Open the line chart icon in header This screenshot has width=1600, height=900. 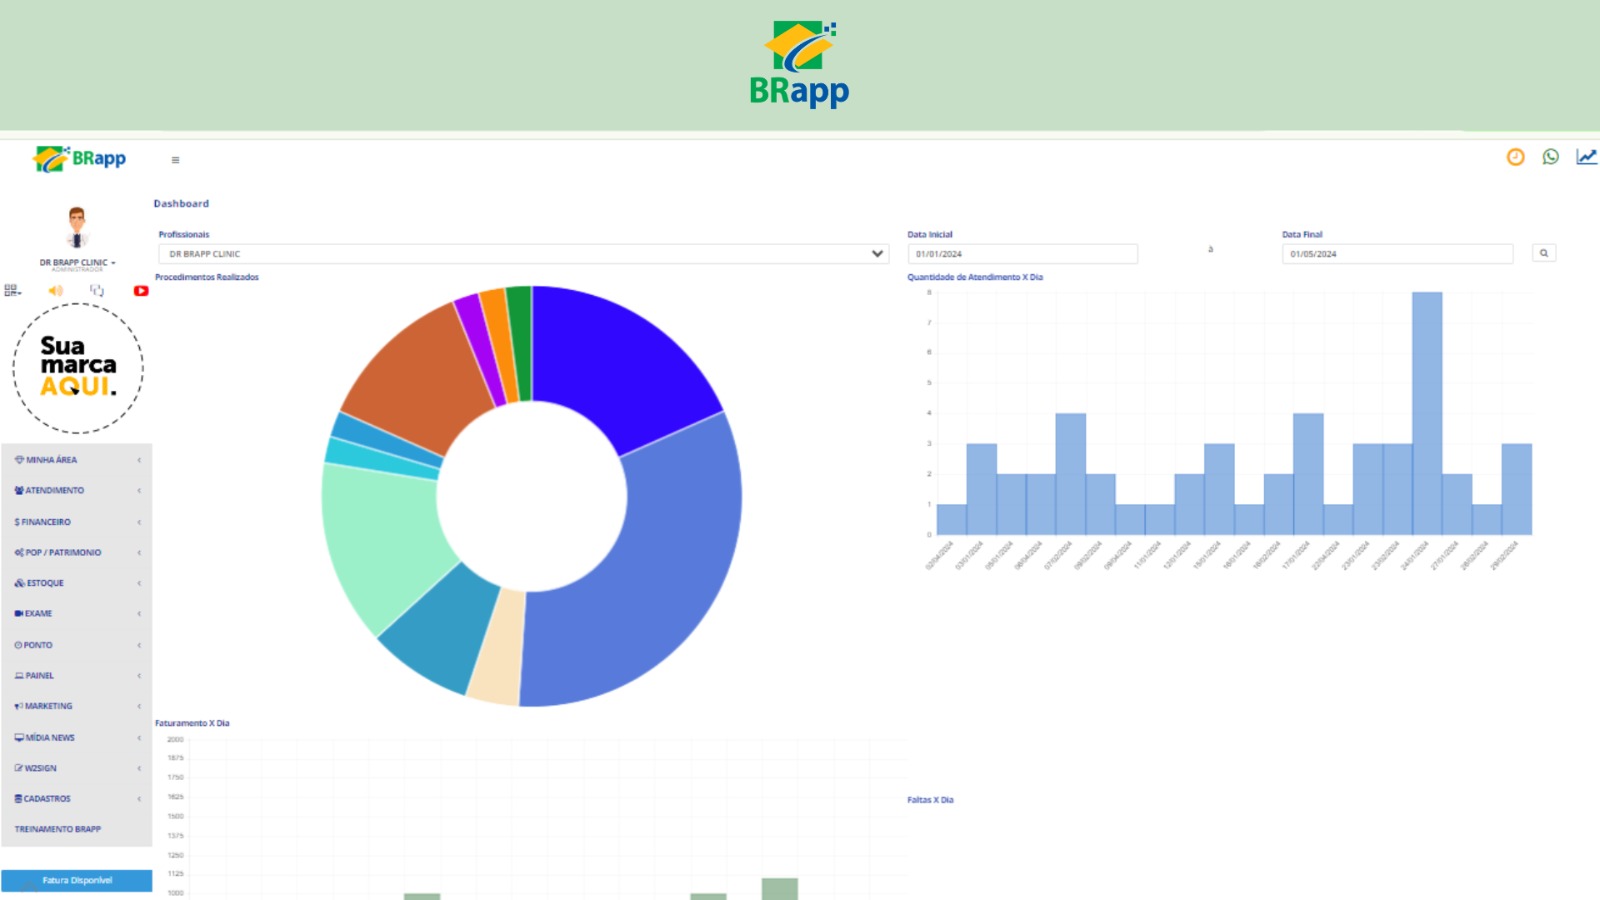tap(1586, 157)
